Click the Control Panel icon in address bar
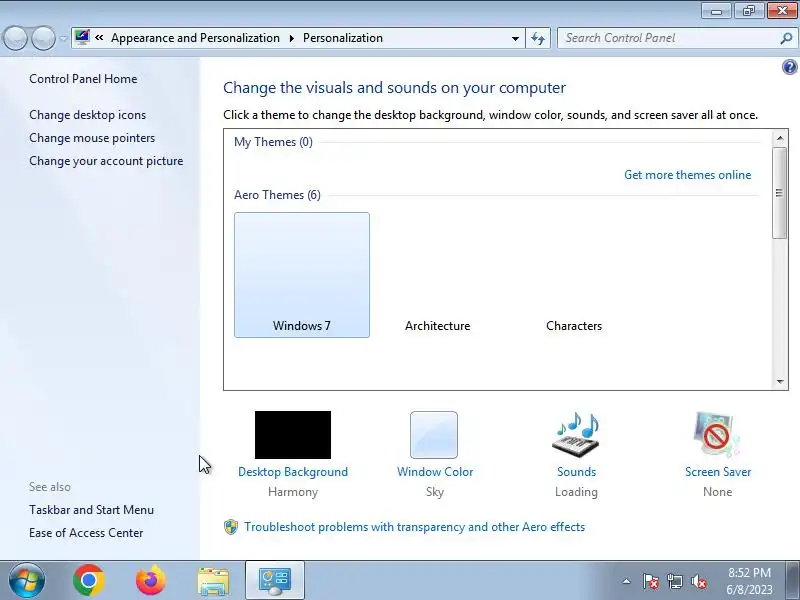Image resolution: width=800 pixels, height=600 pixels. tap(82, 37)
